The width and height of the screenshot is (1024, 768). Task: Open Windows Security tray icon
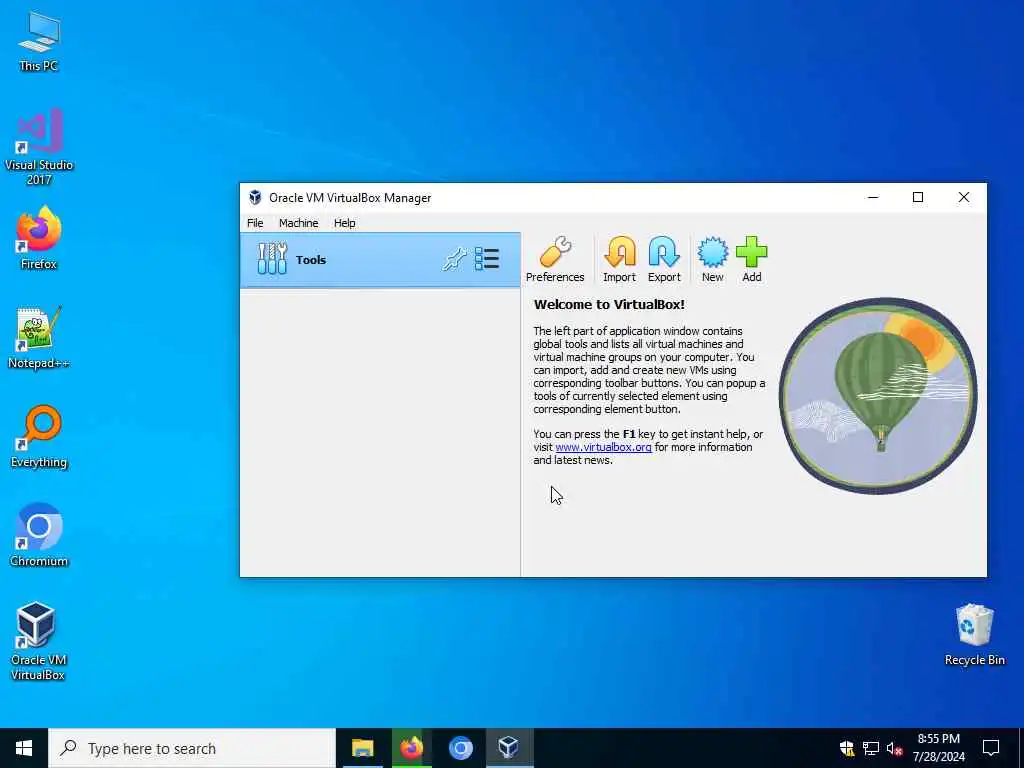(847, 748)
